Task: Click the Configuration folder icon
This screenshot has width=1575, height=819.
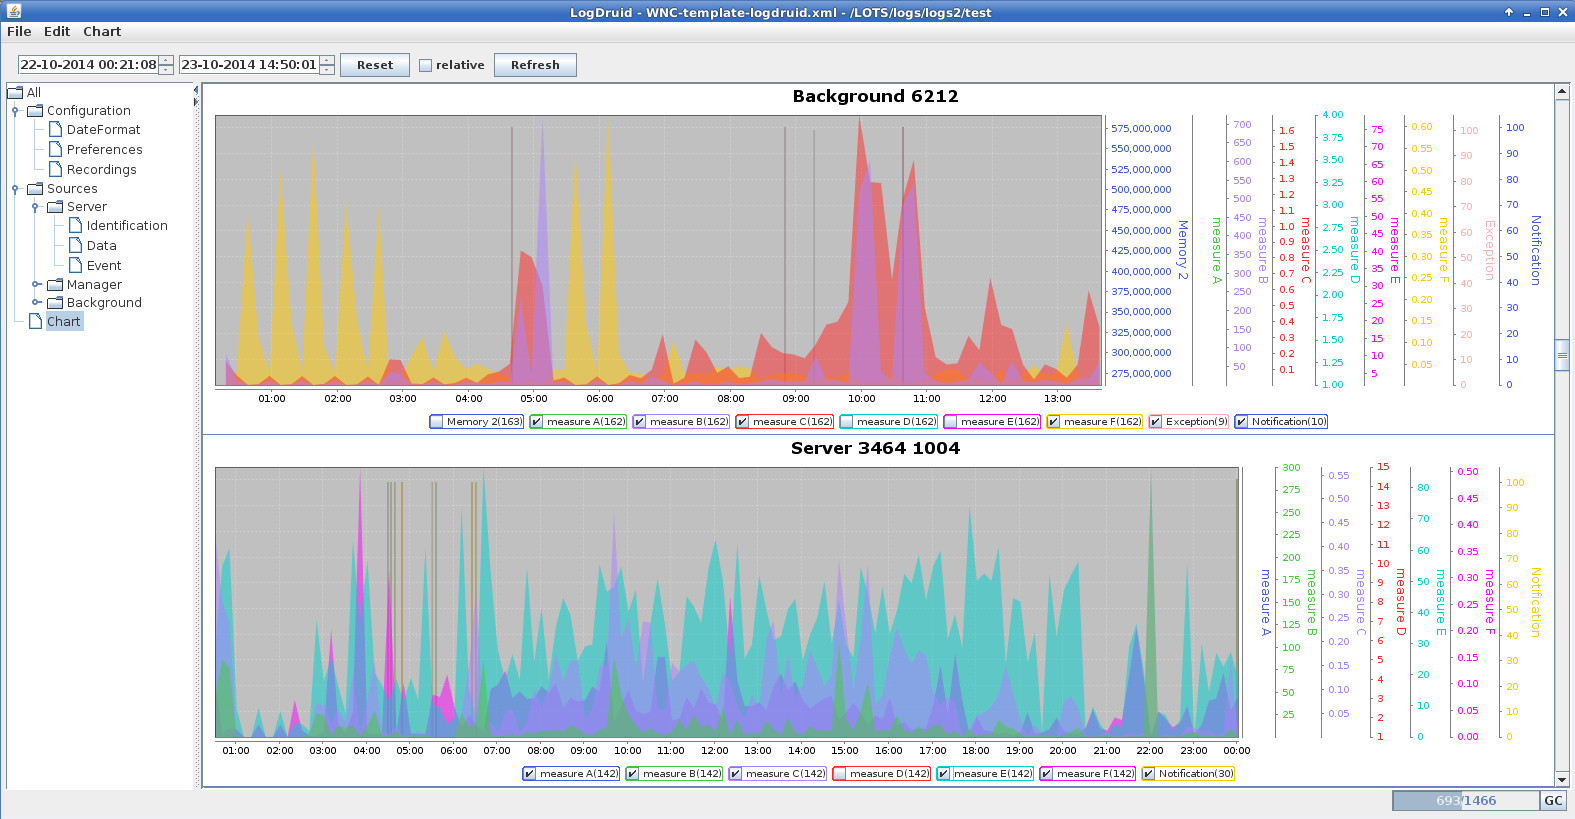Action: (x=35, y=111)
